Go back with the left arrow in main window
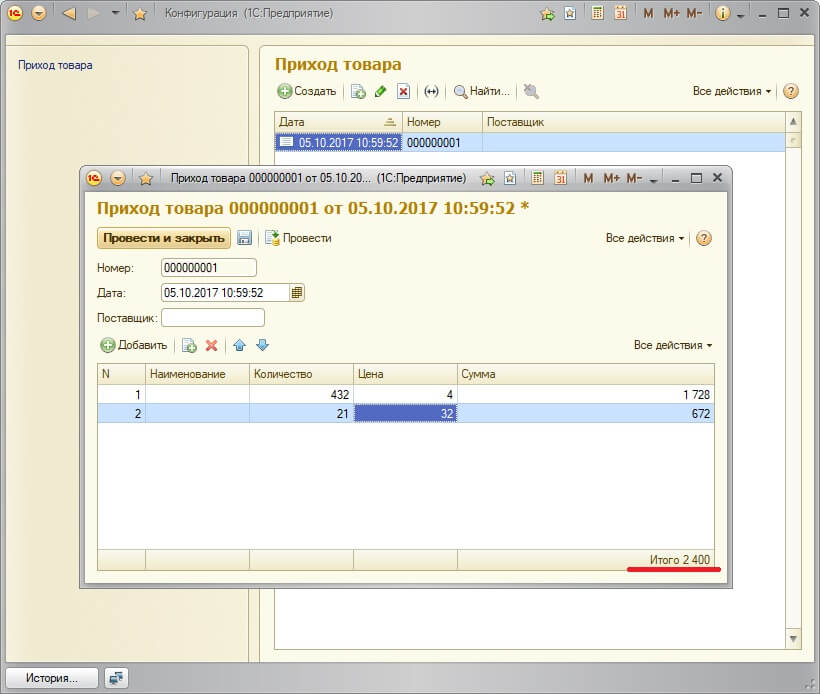Screen dimensions: 820x694 [69, 13]
